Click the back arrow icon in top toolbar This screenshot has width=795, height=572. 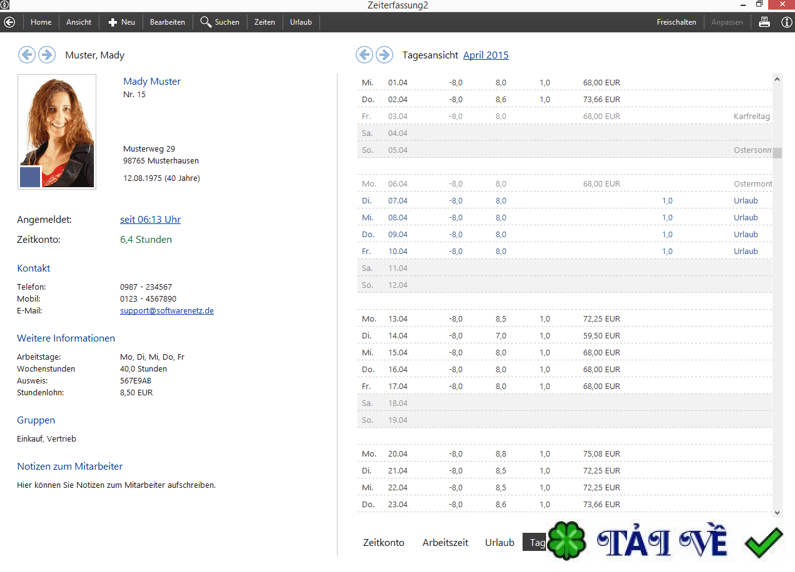click(9, 22)
